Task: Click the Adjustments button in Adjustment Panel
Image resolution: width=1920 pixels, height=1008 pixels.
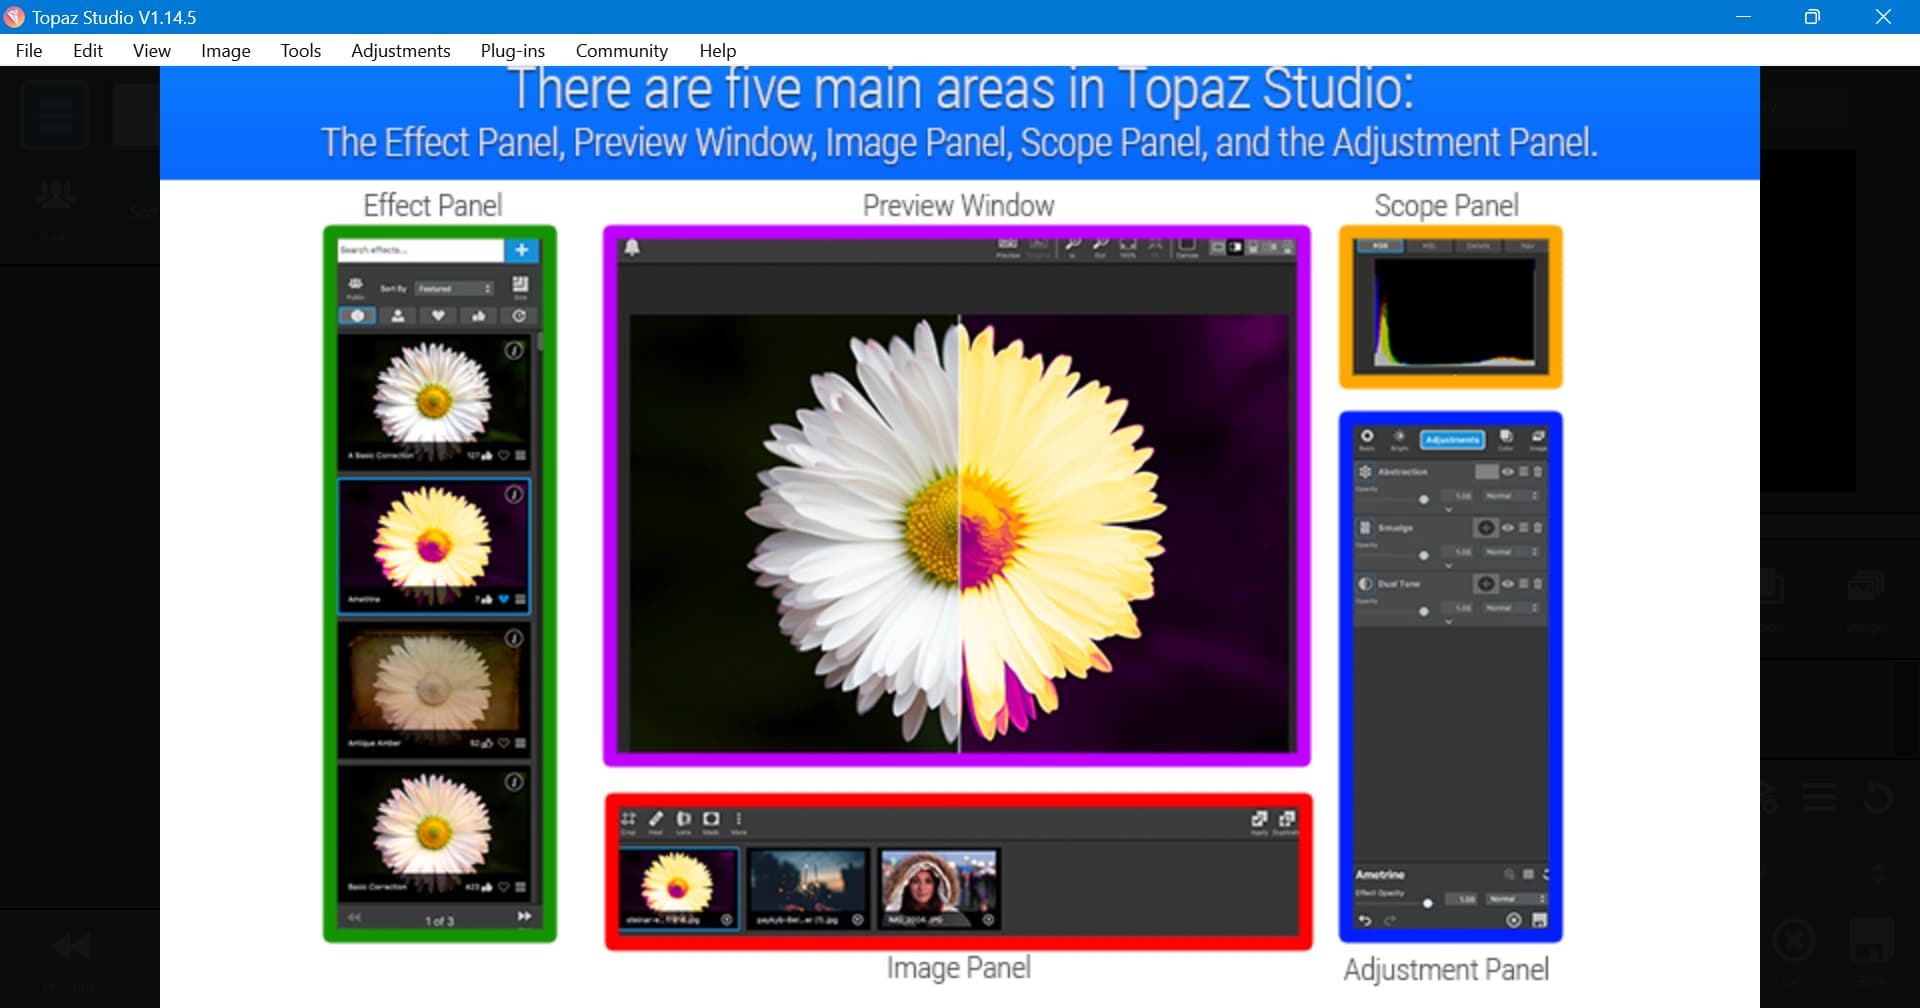Action: point(1452,440)
